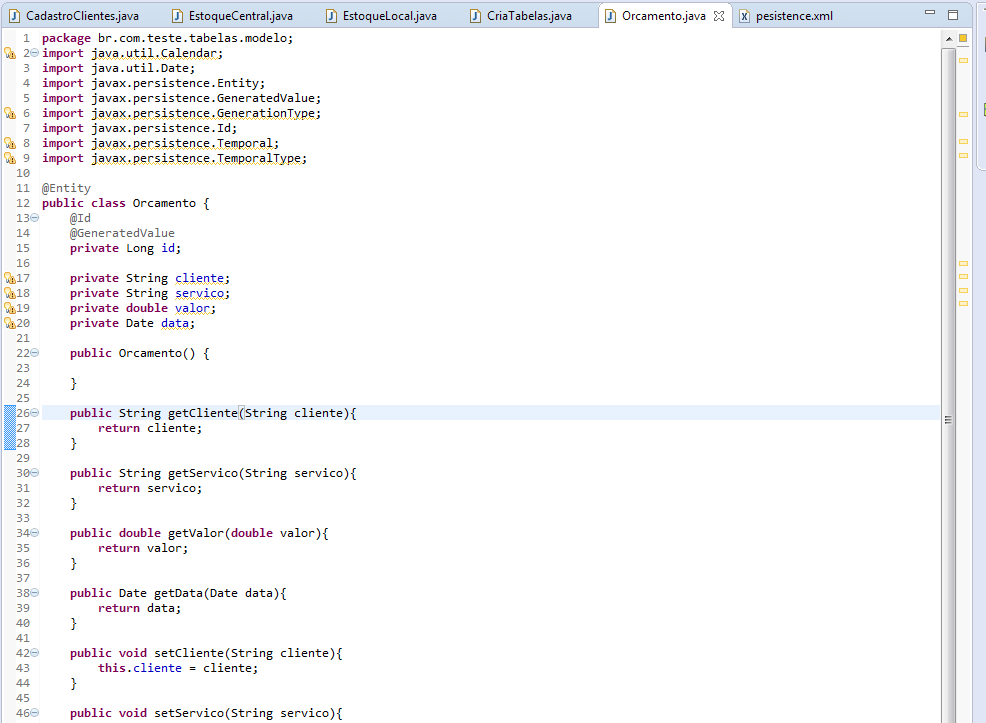Click the XML file icon on pesistence.xml tab

coord(745,16)
